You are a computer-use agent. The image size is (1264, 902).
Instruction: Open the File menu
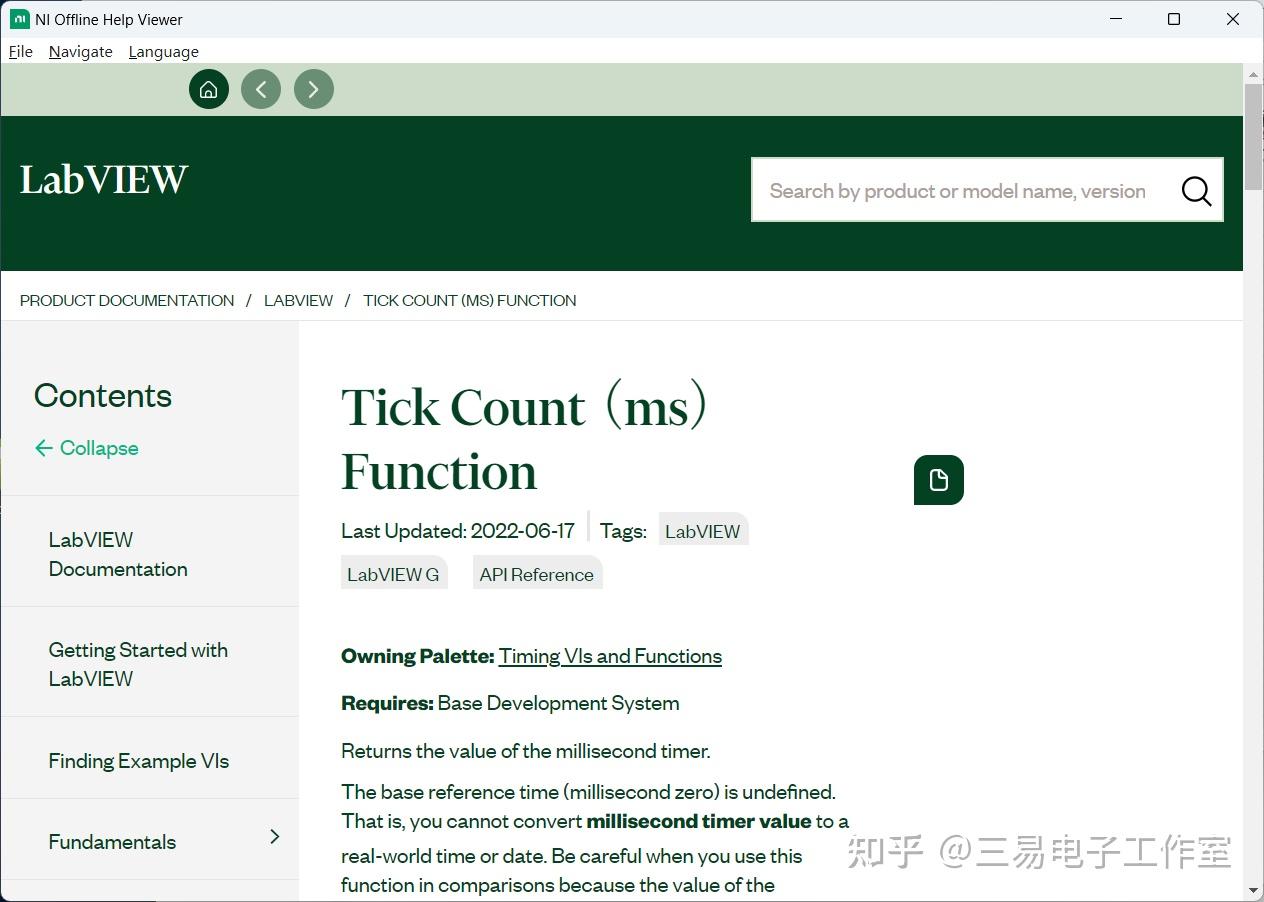[x=21, y=52]
